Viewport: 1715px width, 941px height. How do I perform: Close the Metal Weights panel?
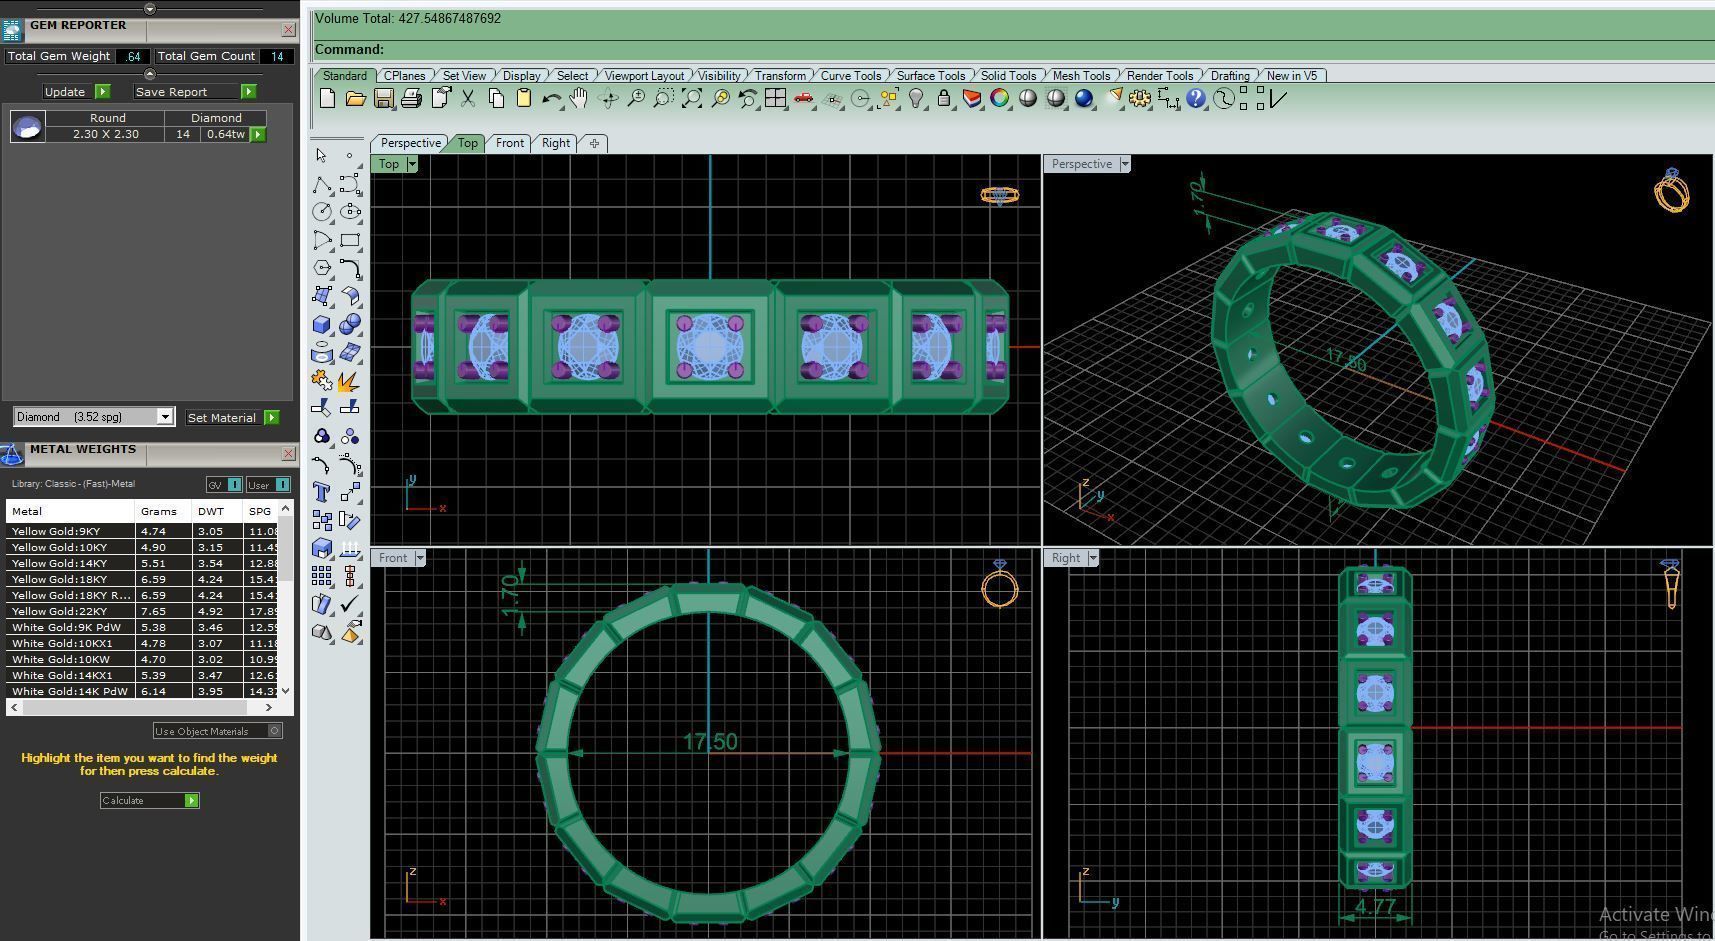click(288, 454)
